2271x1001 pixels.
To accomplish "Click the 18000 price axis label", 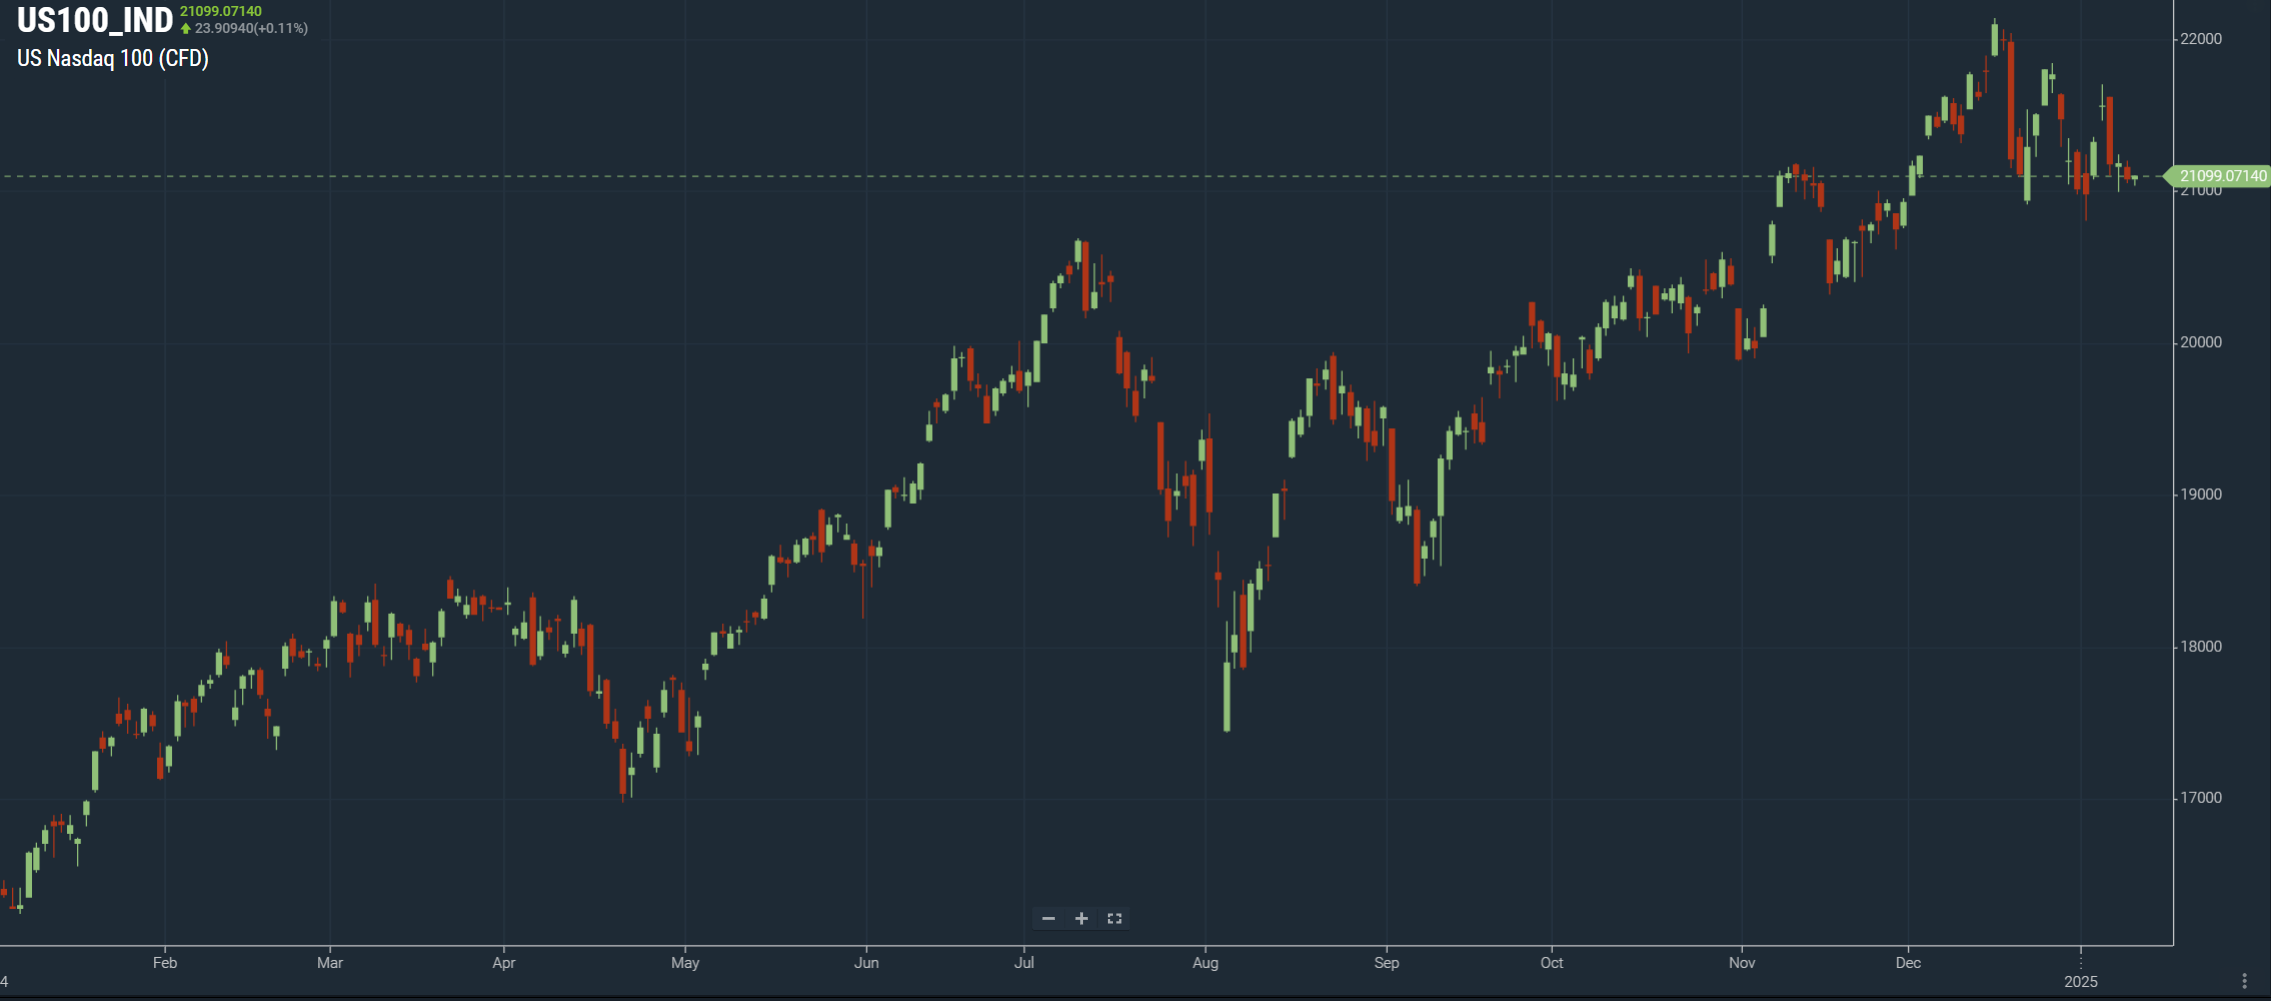I will [x=2201, y=646].
